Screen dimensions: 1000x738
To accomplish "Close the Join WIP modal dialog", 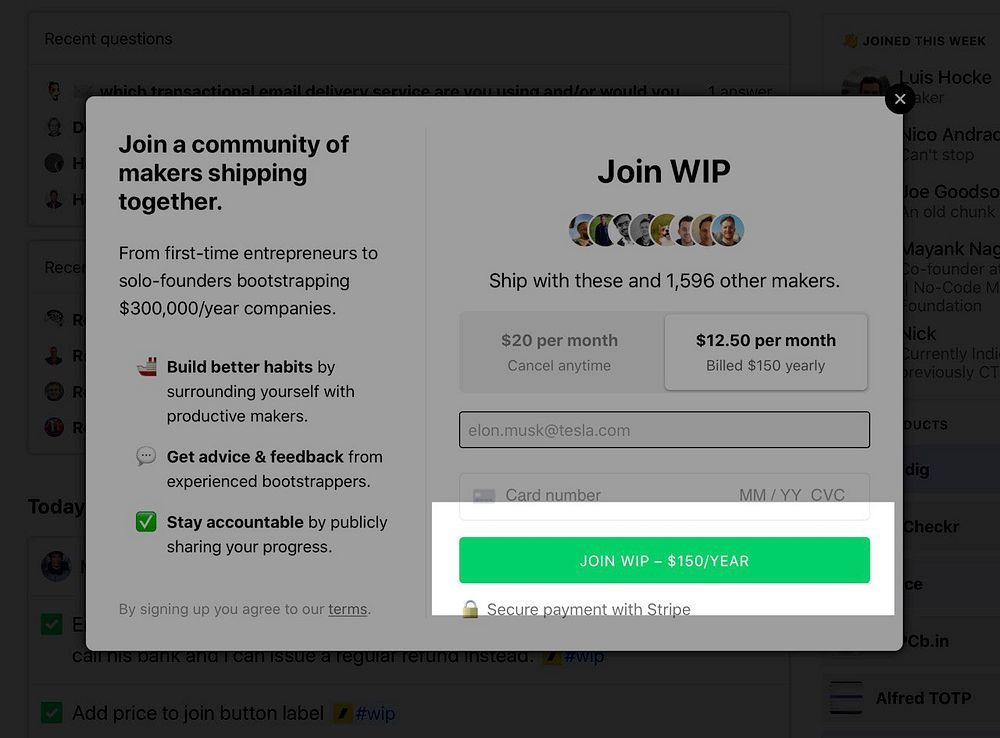I will tap(900, 99).
